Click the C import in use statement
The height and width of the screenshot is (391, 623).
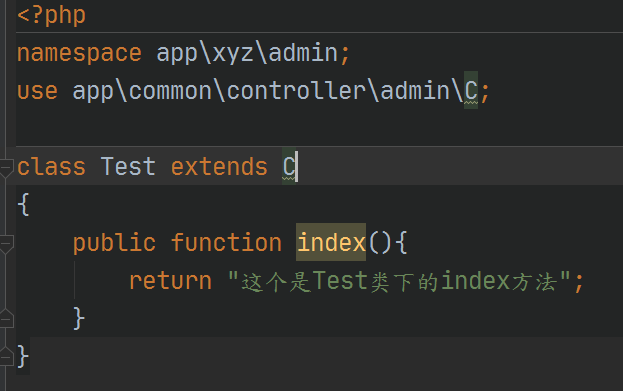tap(471, 90)
